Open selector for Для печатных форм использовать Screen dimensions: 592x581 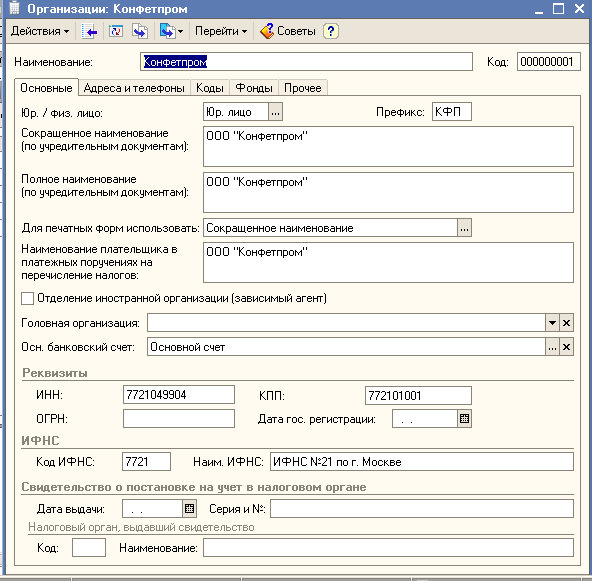(x=464, y=228)
